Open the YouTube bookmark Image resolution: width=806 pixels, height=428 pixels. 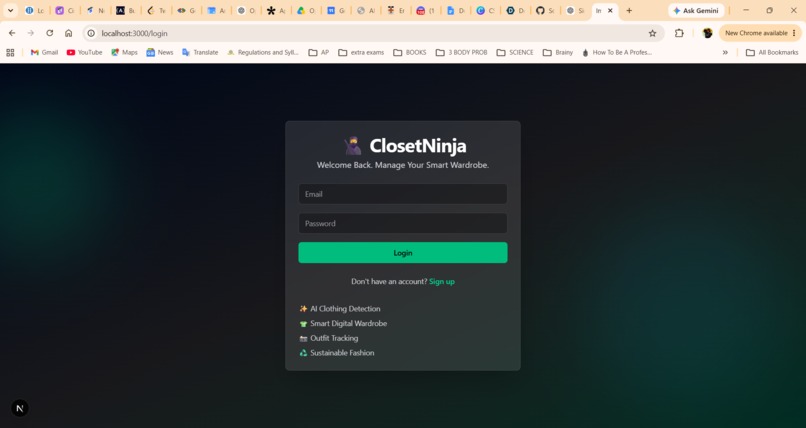(84, 52)
